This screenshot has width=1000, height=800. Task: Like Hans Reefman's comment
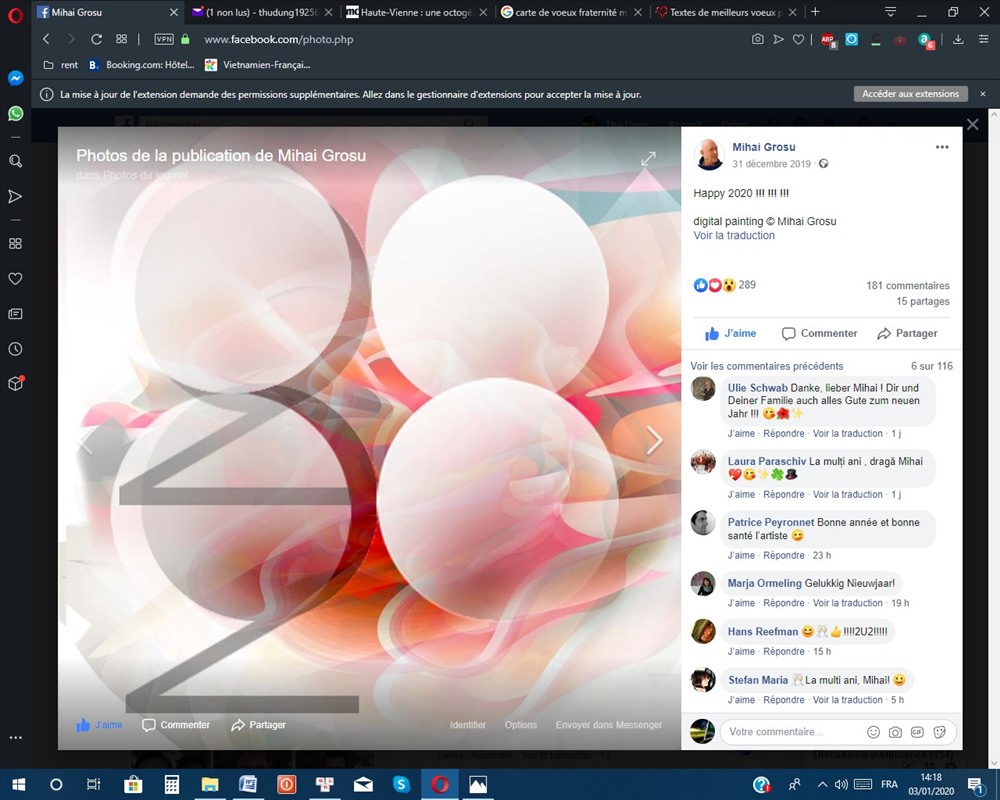coord(741,652)
